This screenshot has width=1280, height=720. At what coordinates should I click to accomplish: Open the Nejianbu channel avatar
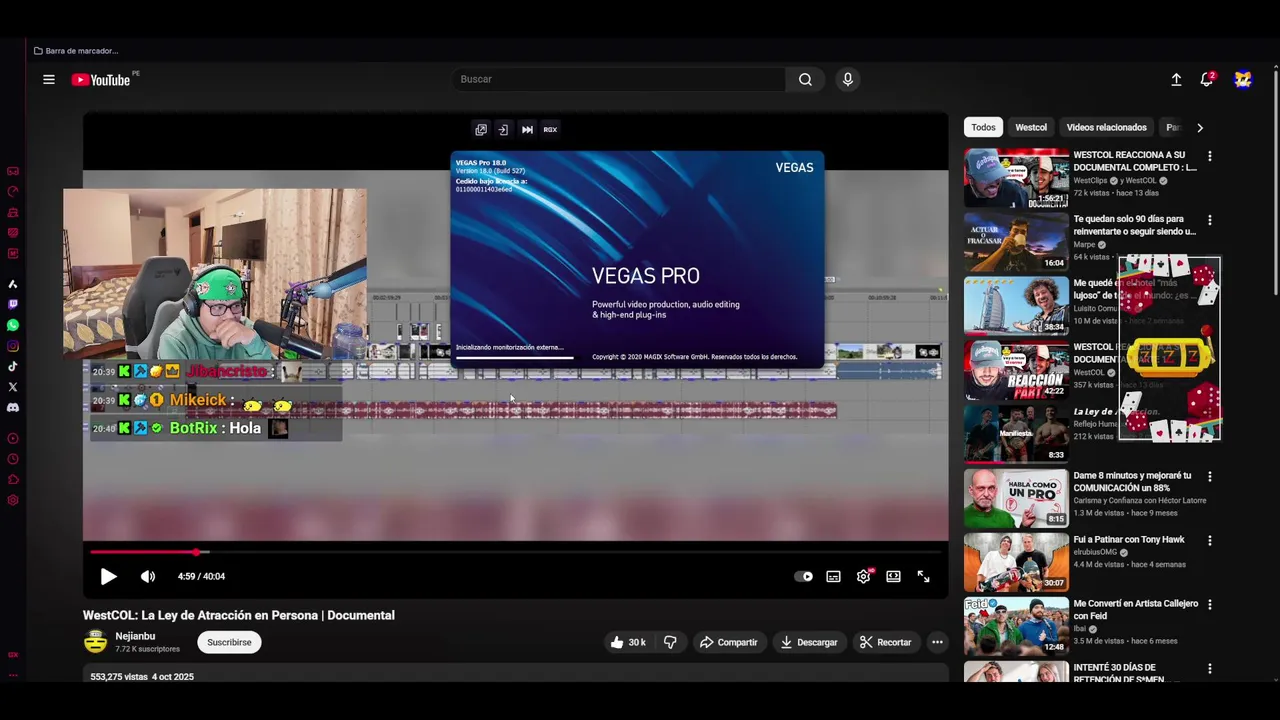pos(95,642)
